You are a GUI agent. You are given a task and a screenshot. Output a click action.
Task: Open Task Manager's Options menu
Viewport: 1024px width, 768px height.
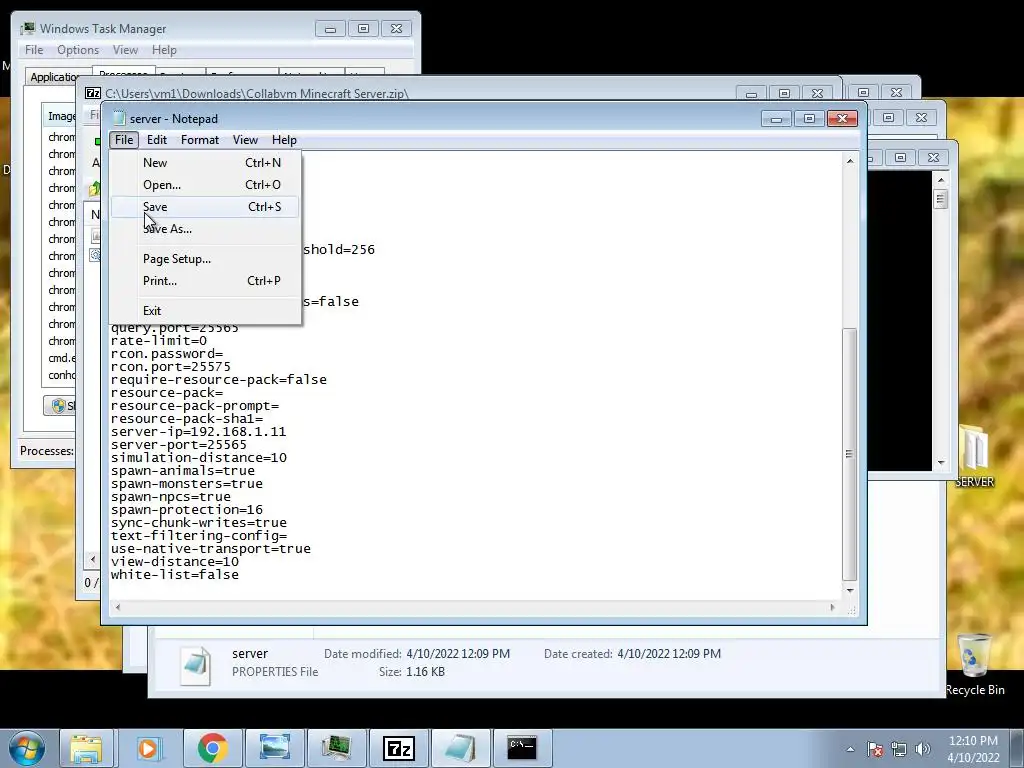click(78, 50)
